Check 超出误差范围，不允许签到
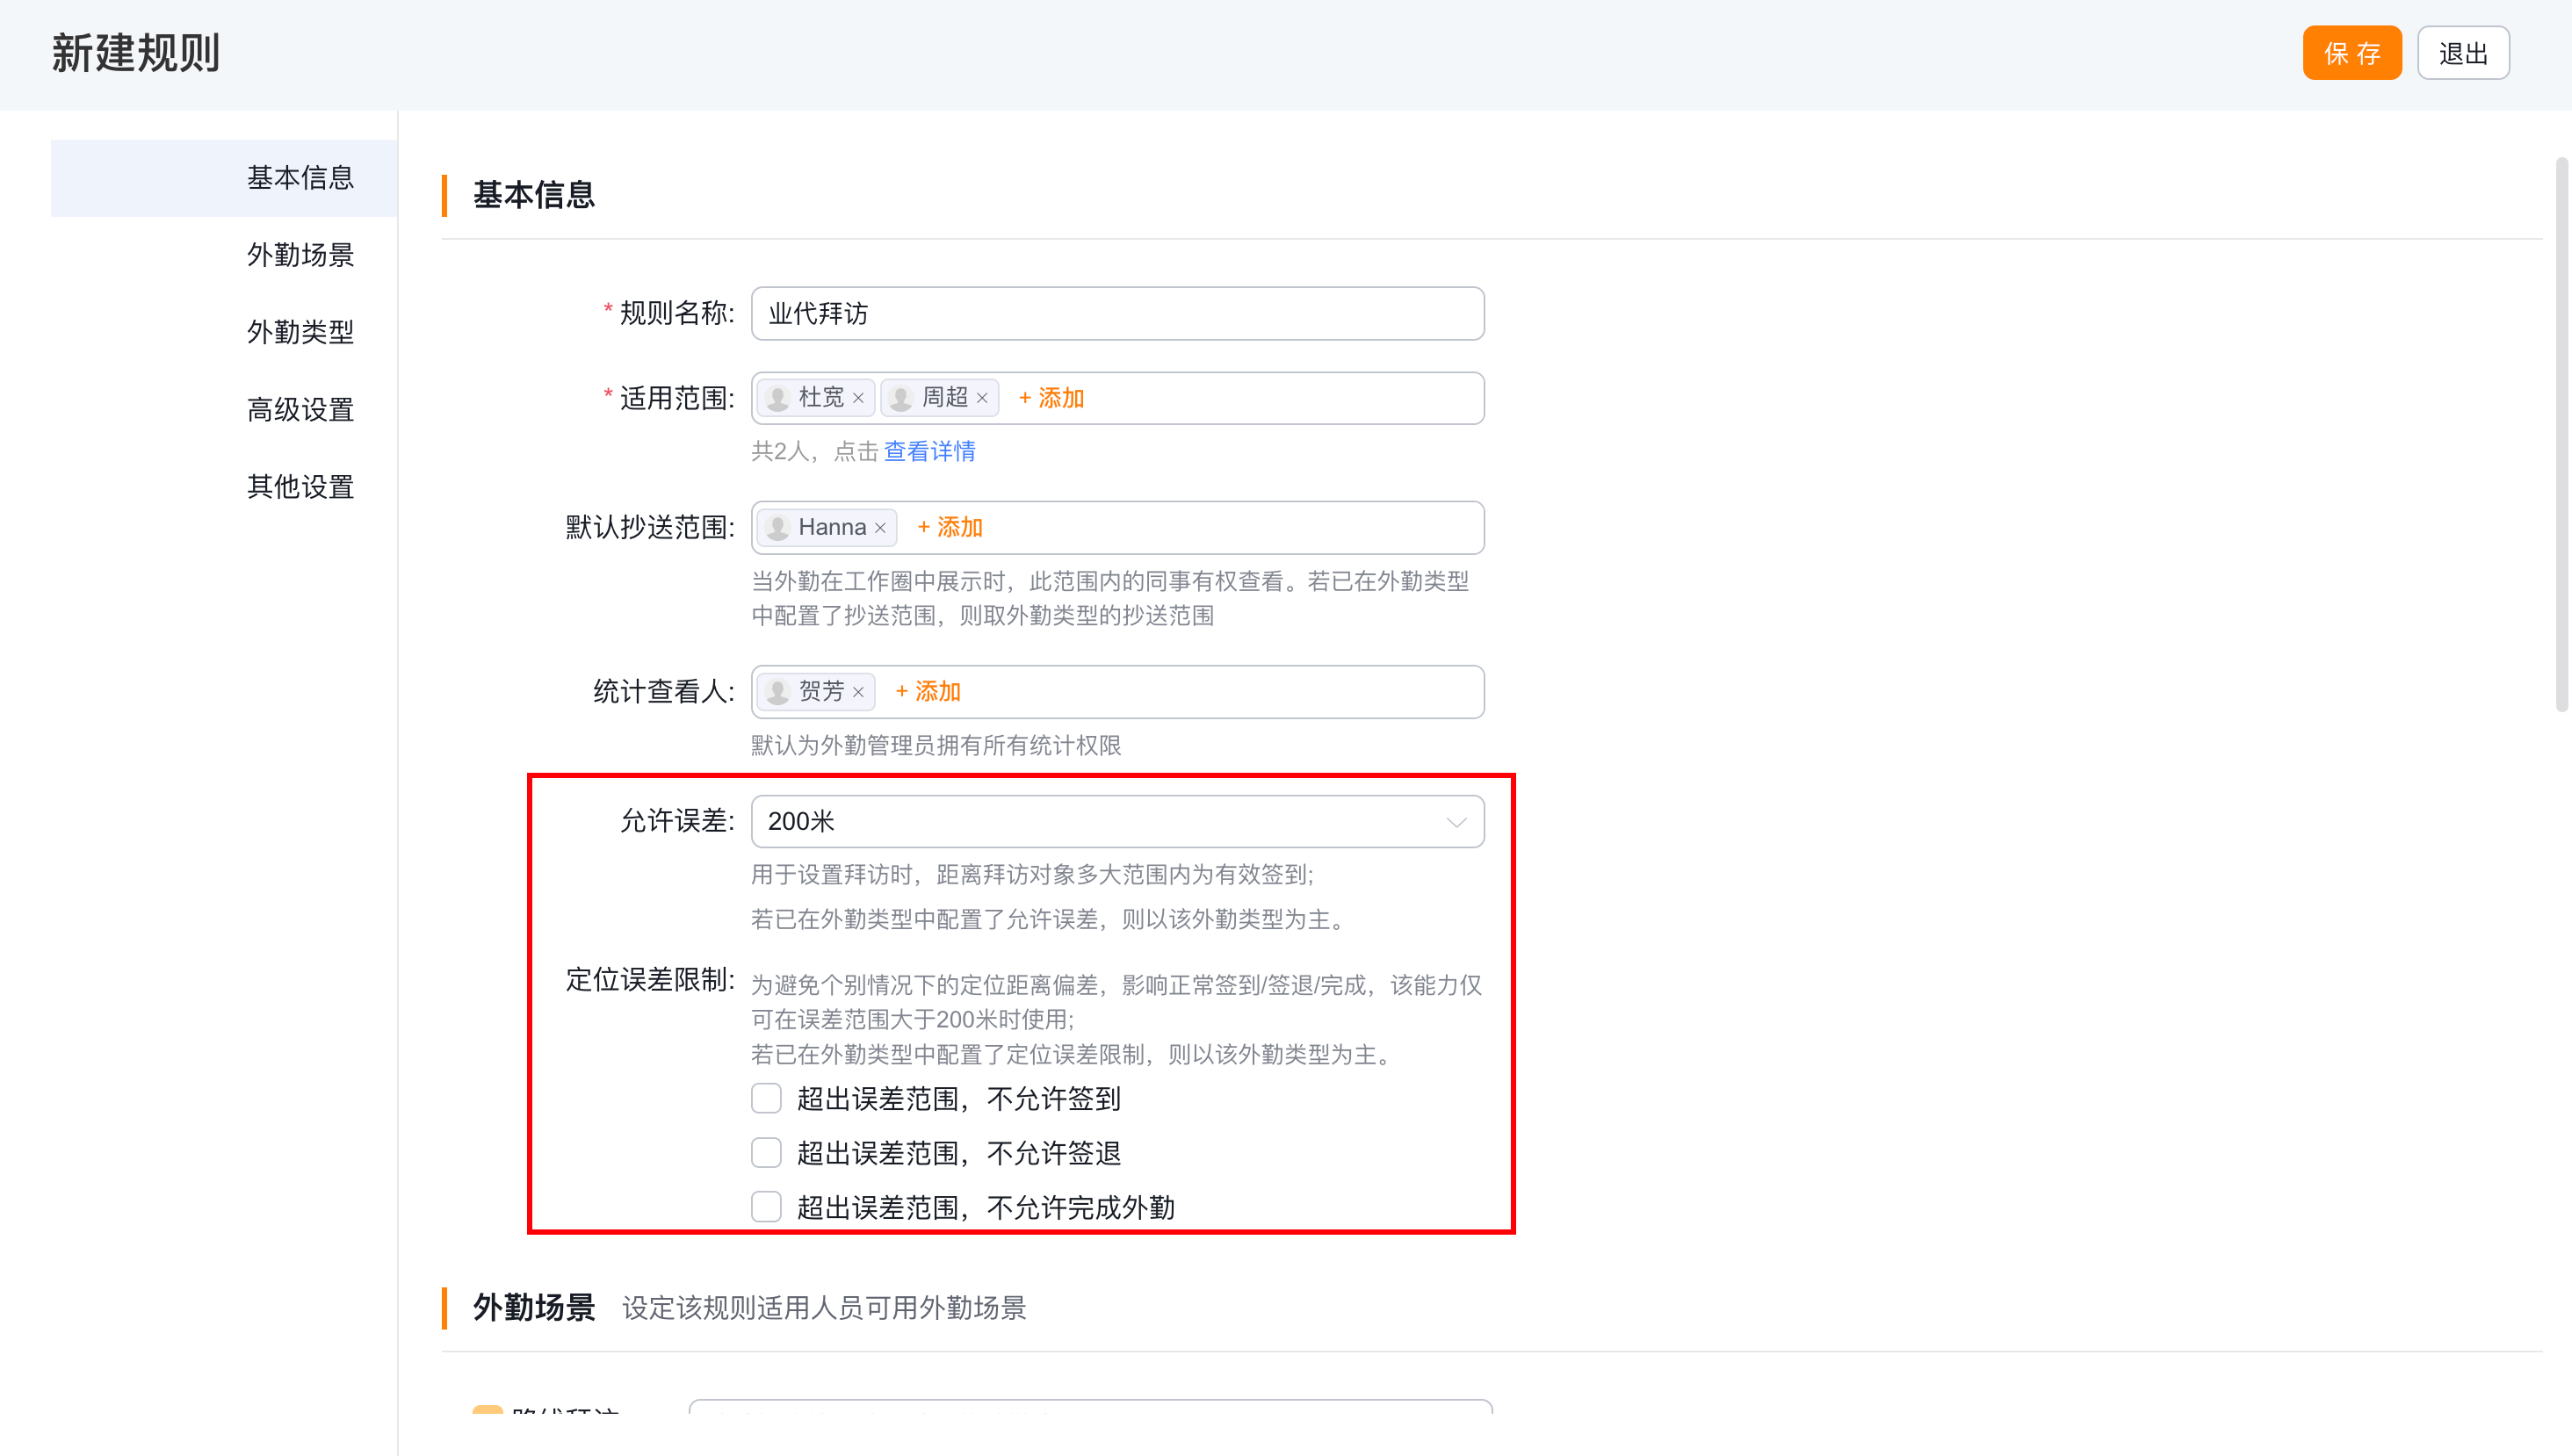 [x=766, y=1099]
